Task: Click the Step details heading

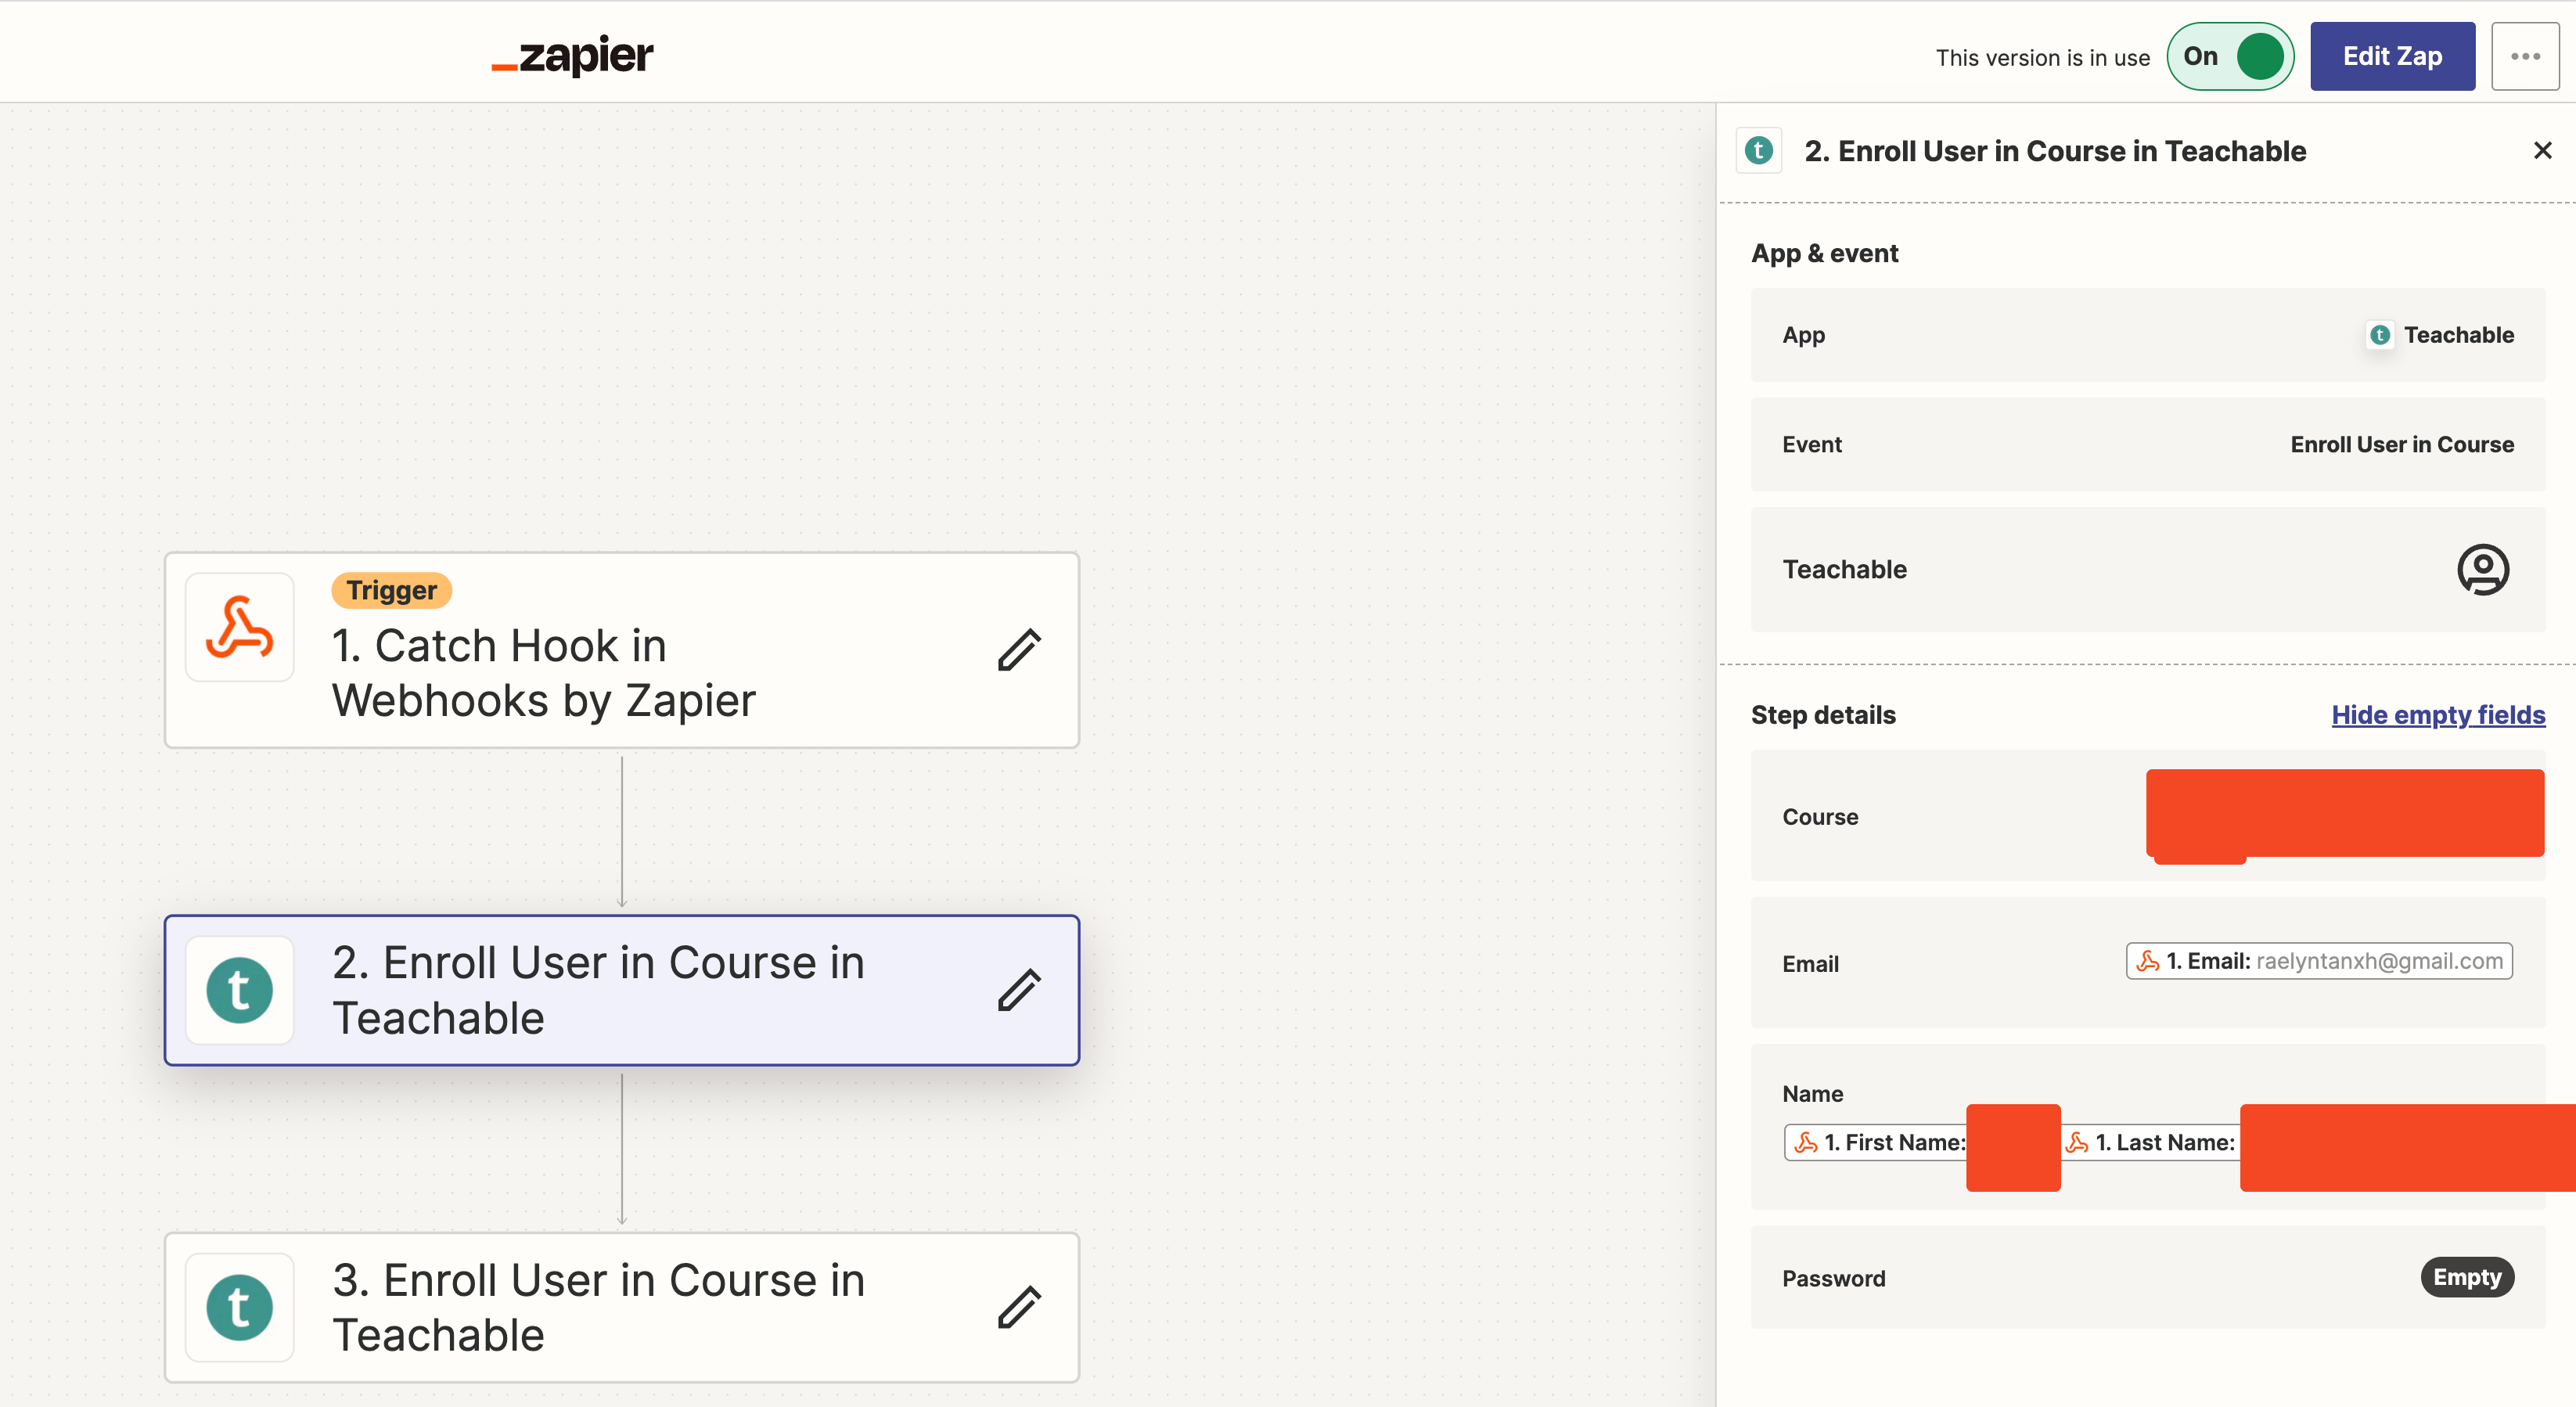Action: (x=1823, y=715)
